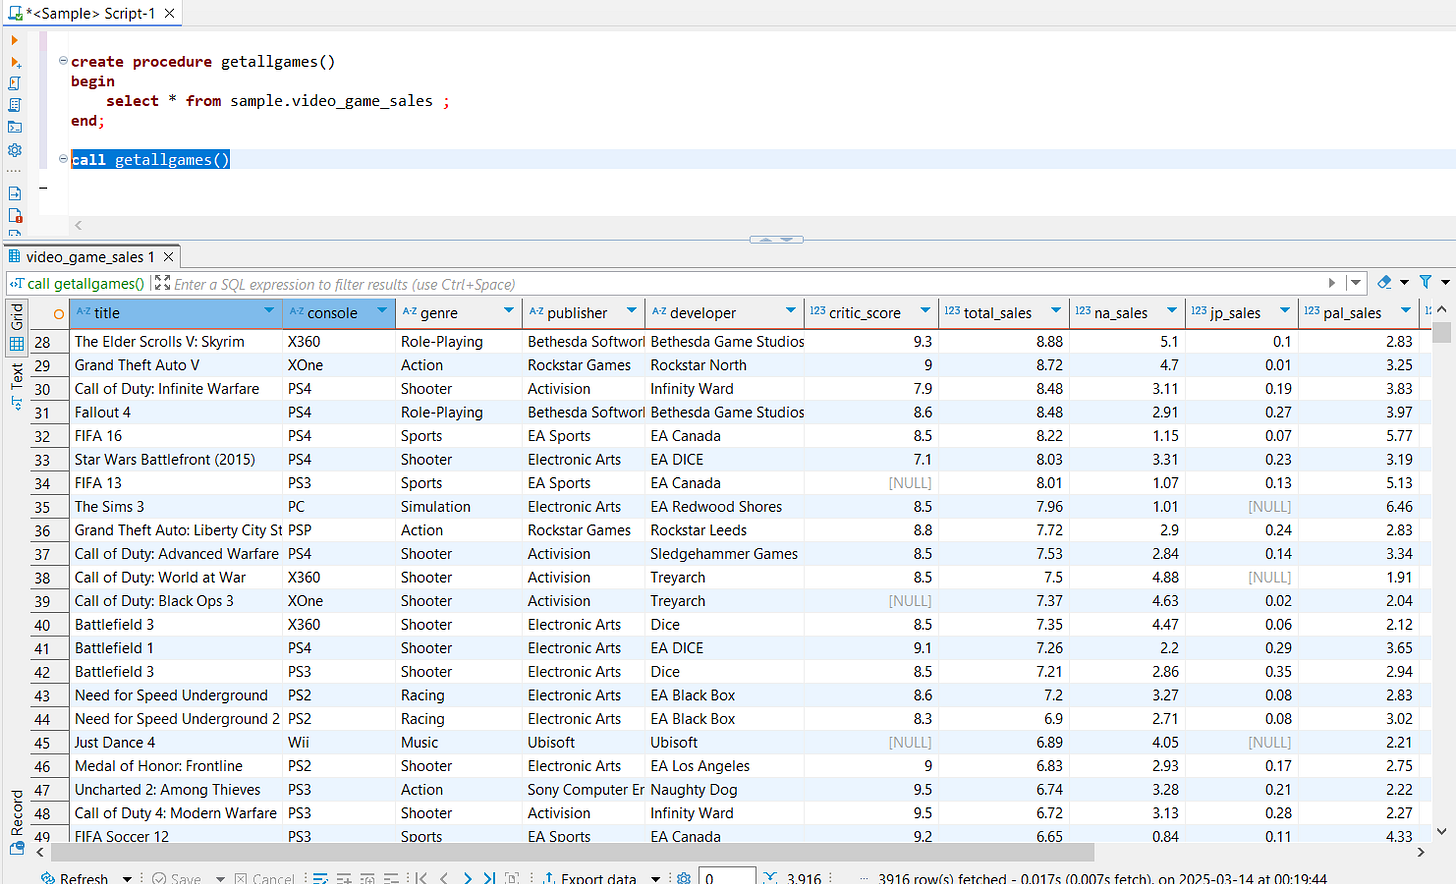Open the total_sales column filter dropdown

click(1056, 311)
